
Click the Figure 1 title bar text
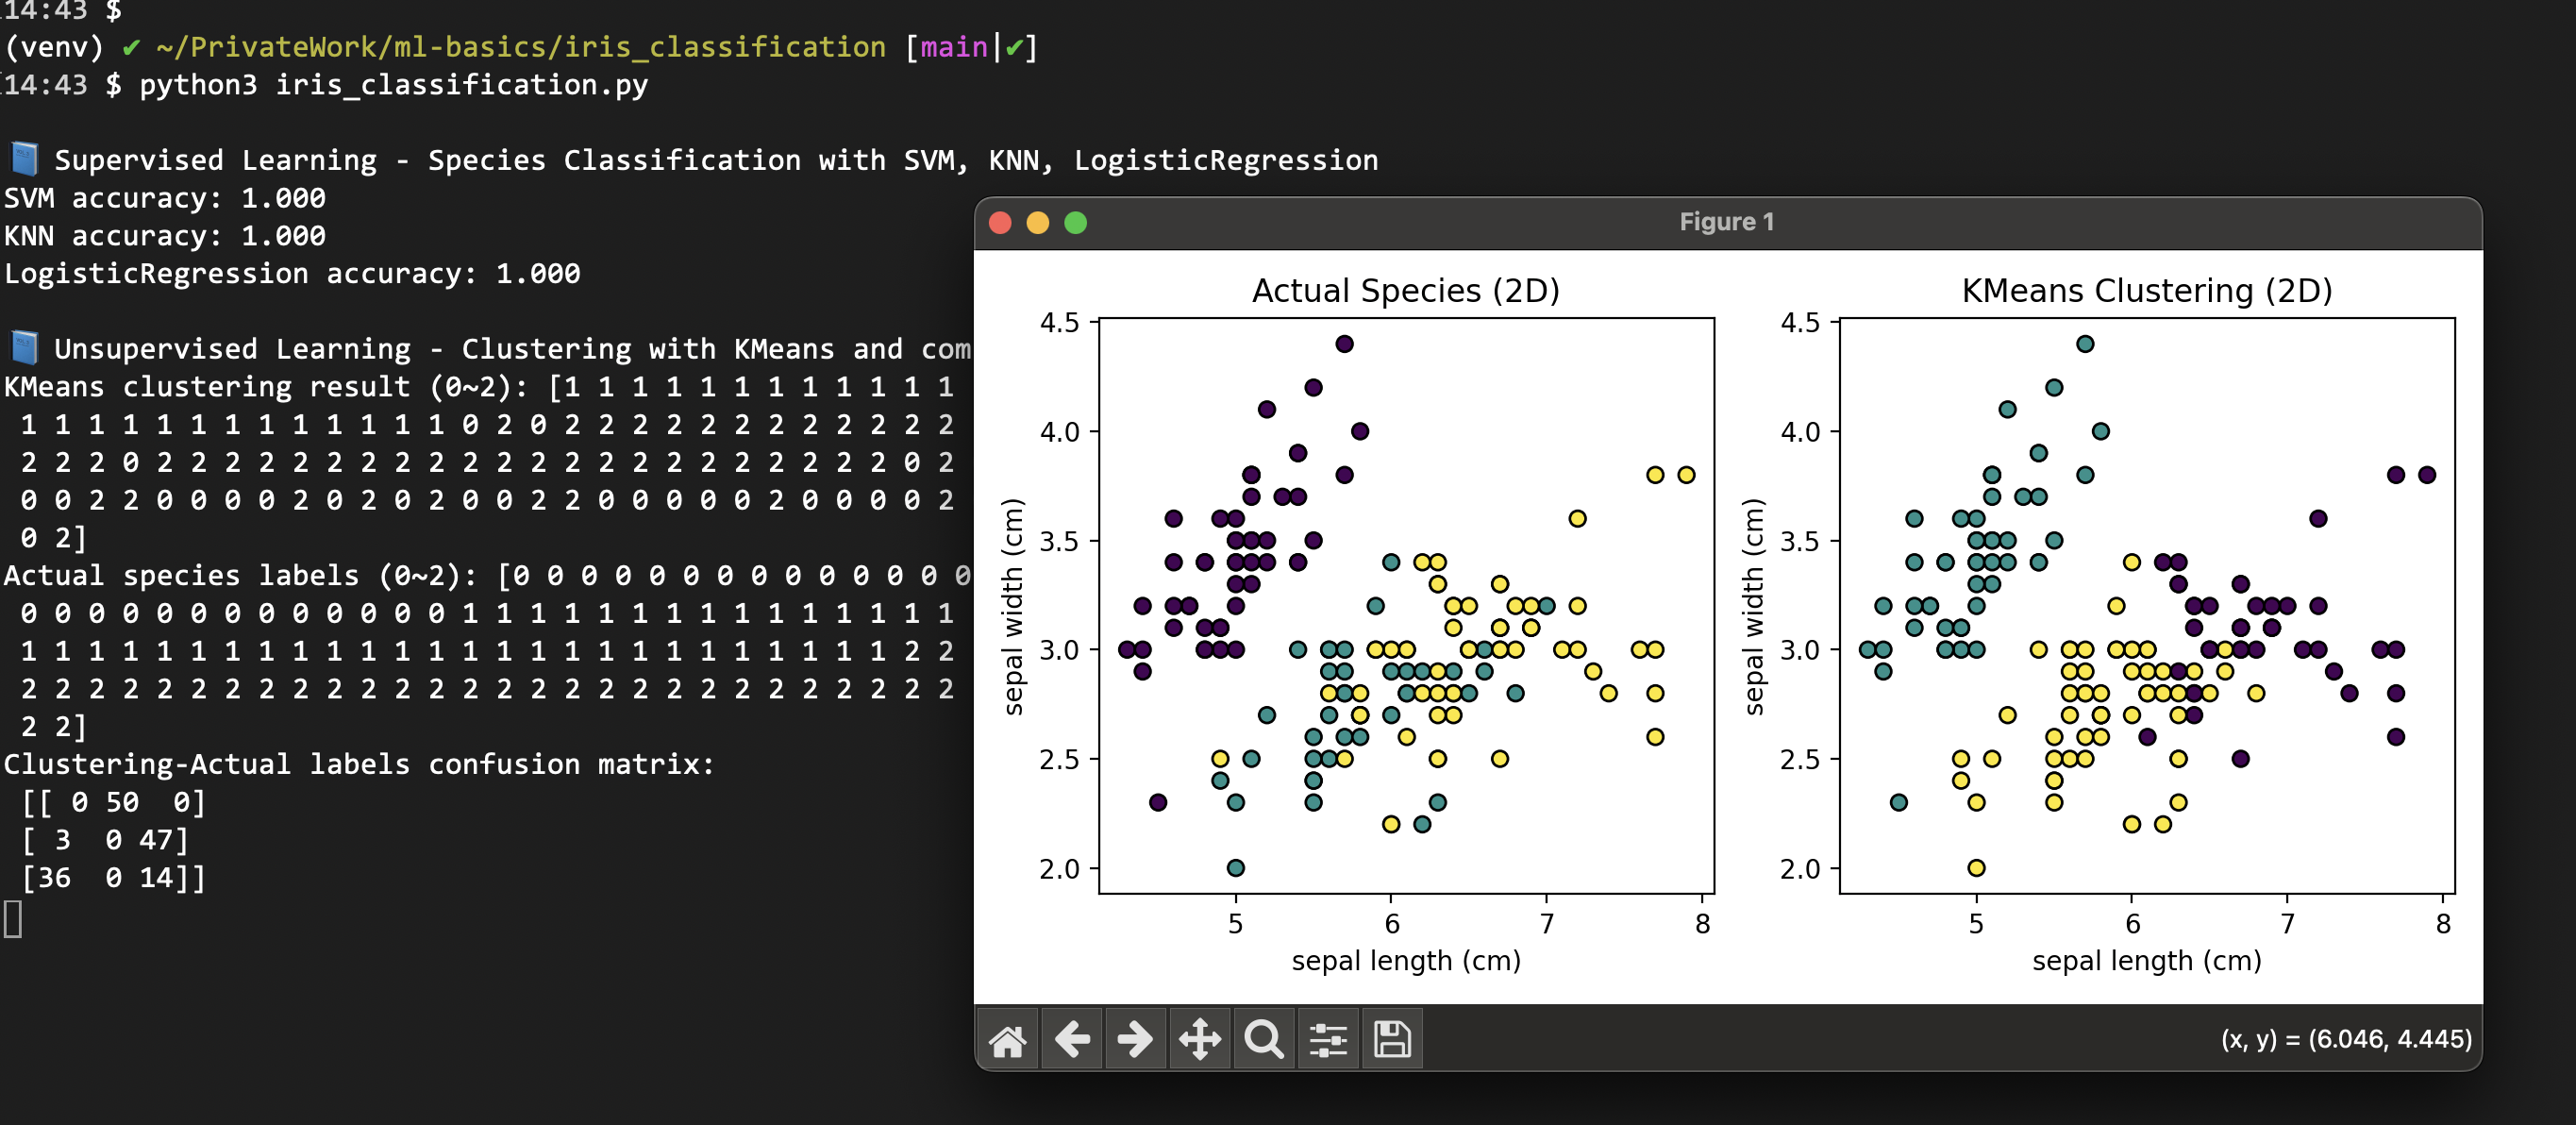click(1726, 222)
